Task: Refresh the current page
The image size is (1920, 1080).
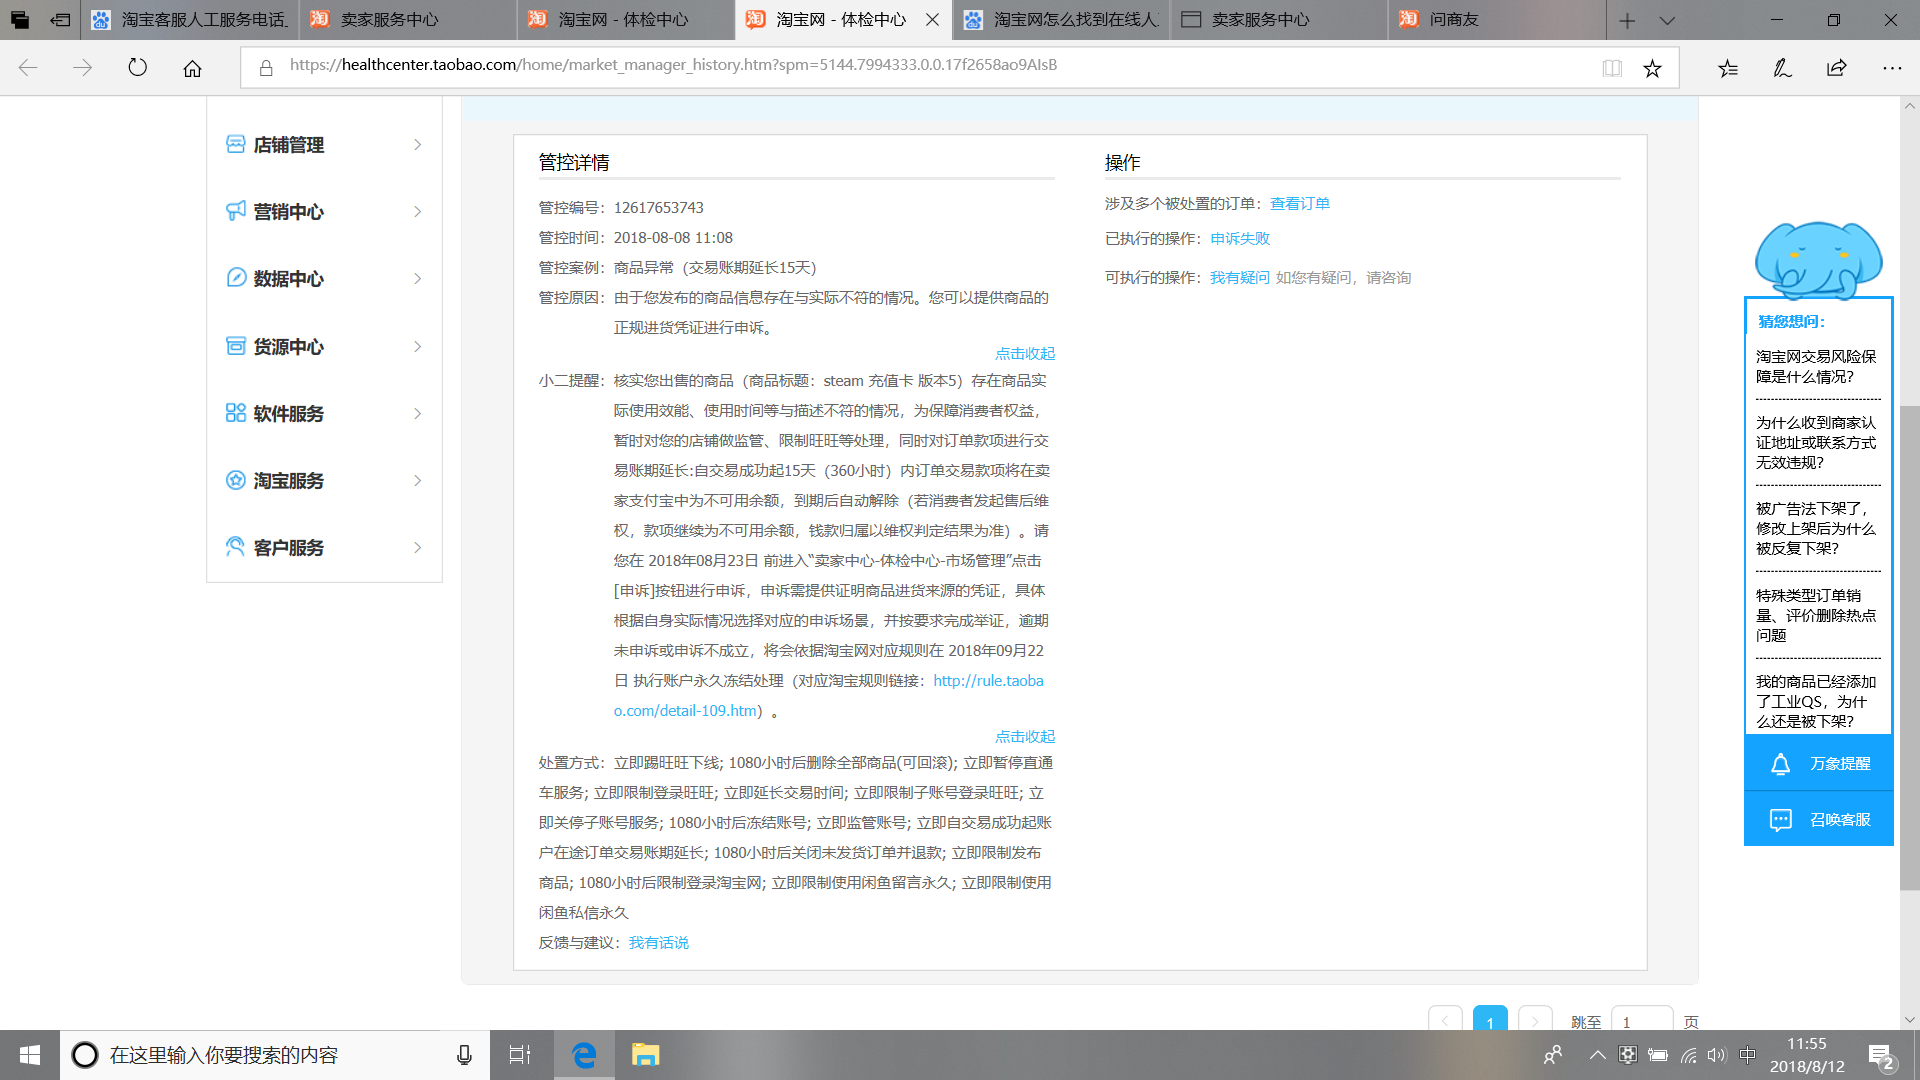Action: 138,68
